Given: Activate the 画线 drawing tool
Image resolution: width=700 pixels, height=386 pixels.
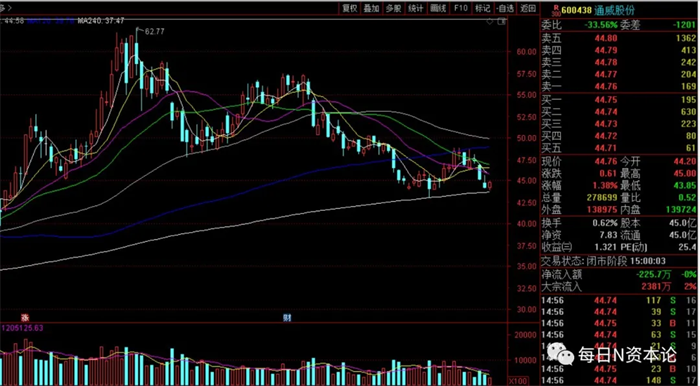Looking at the screenshot, I should click(x=438, y=8).
